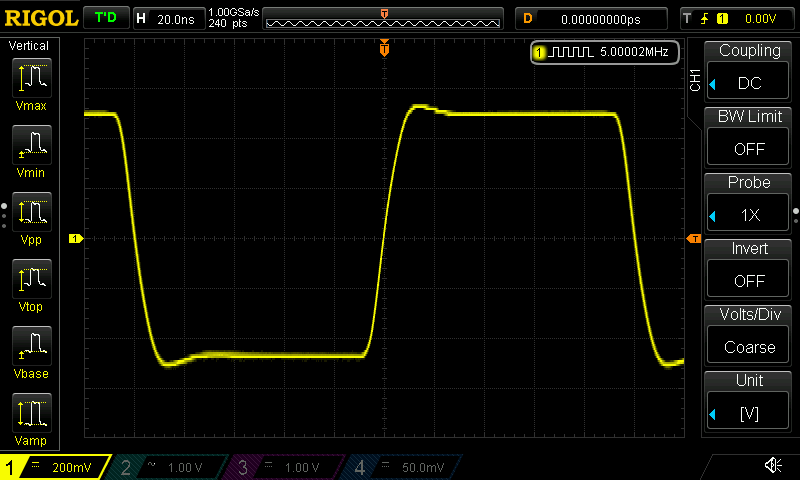Toggle Volts/Div Coarse adjustment
Image resolution: width=800 pixels, height=480 pixels.
coord(749,336)
